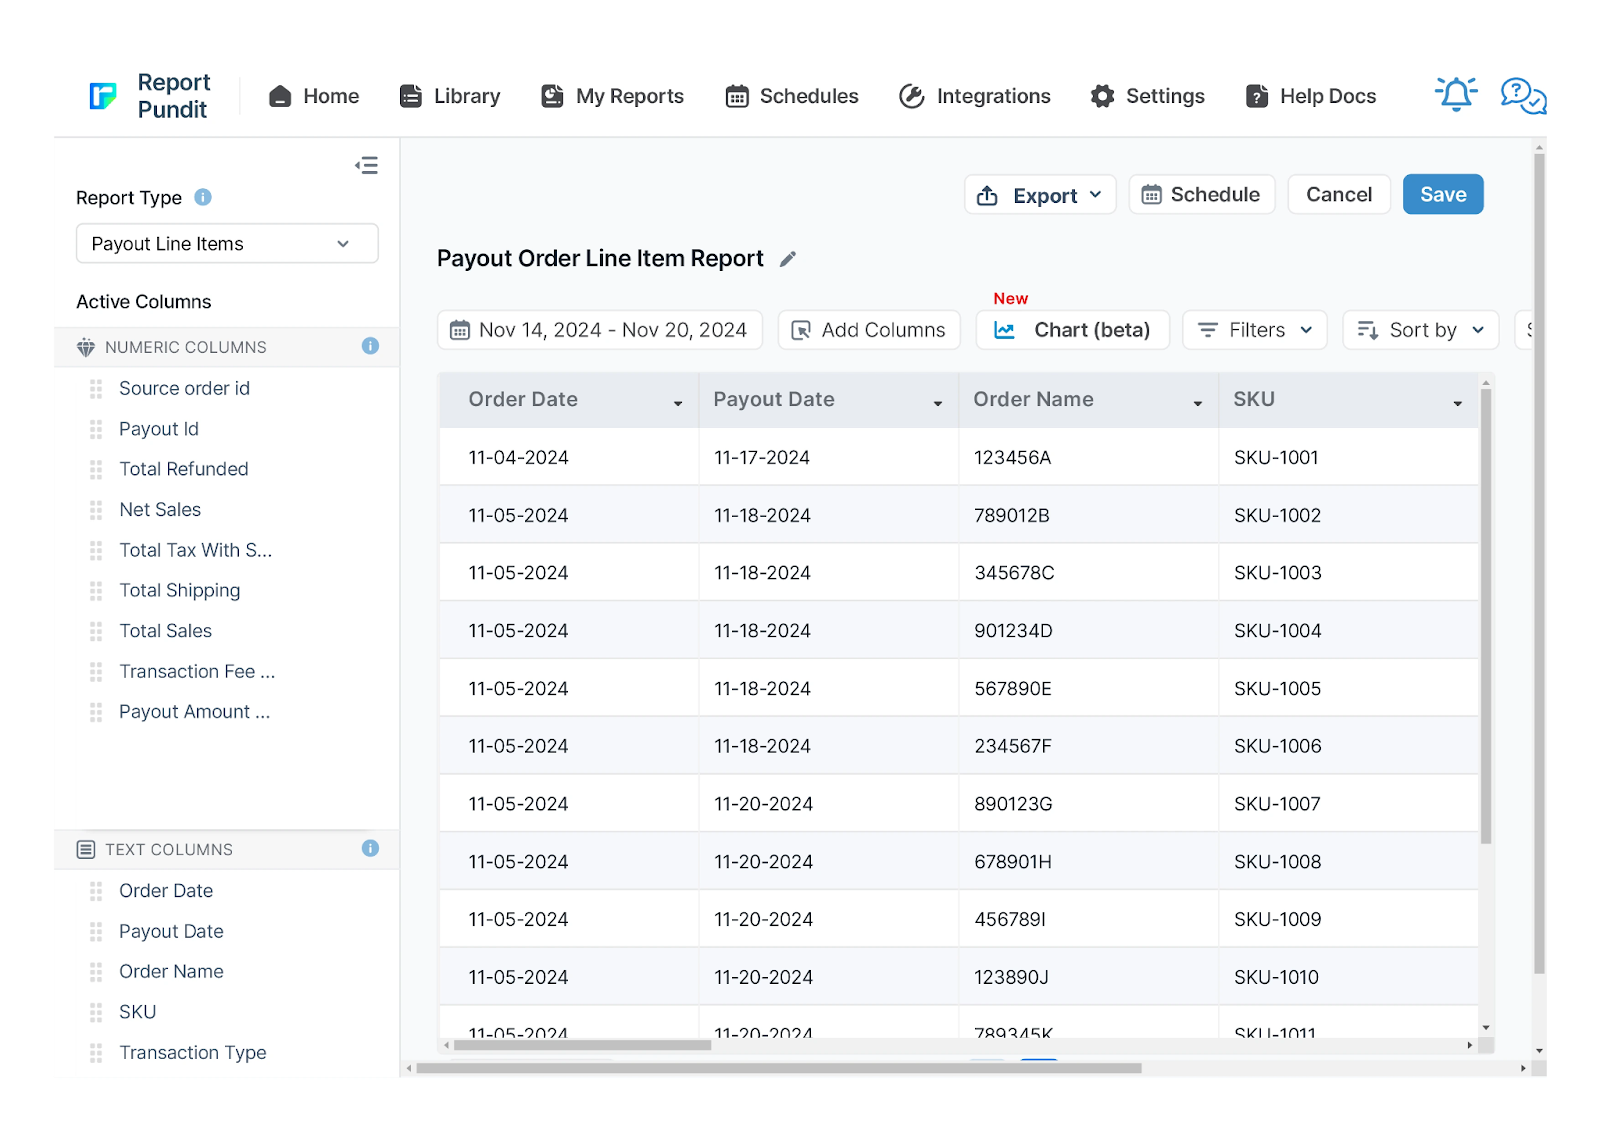Click the Schedule button
Image resolution: width=1600 pixels, height=1130 pixels.
[x=1202, y=194]
